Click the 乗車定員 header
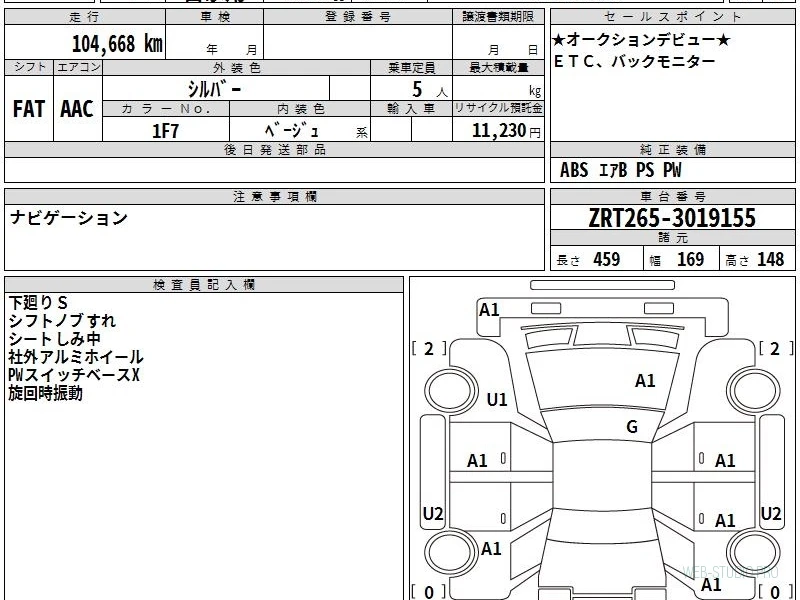 point(411,68)
